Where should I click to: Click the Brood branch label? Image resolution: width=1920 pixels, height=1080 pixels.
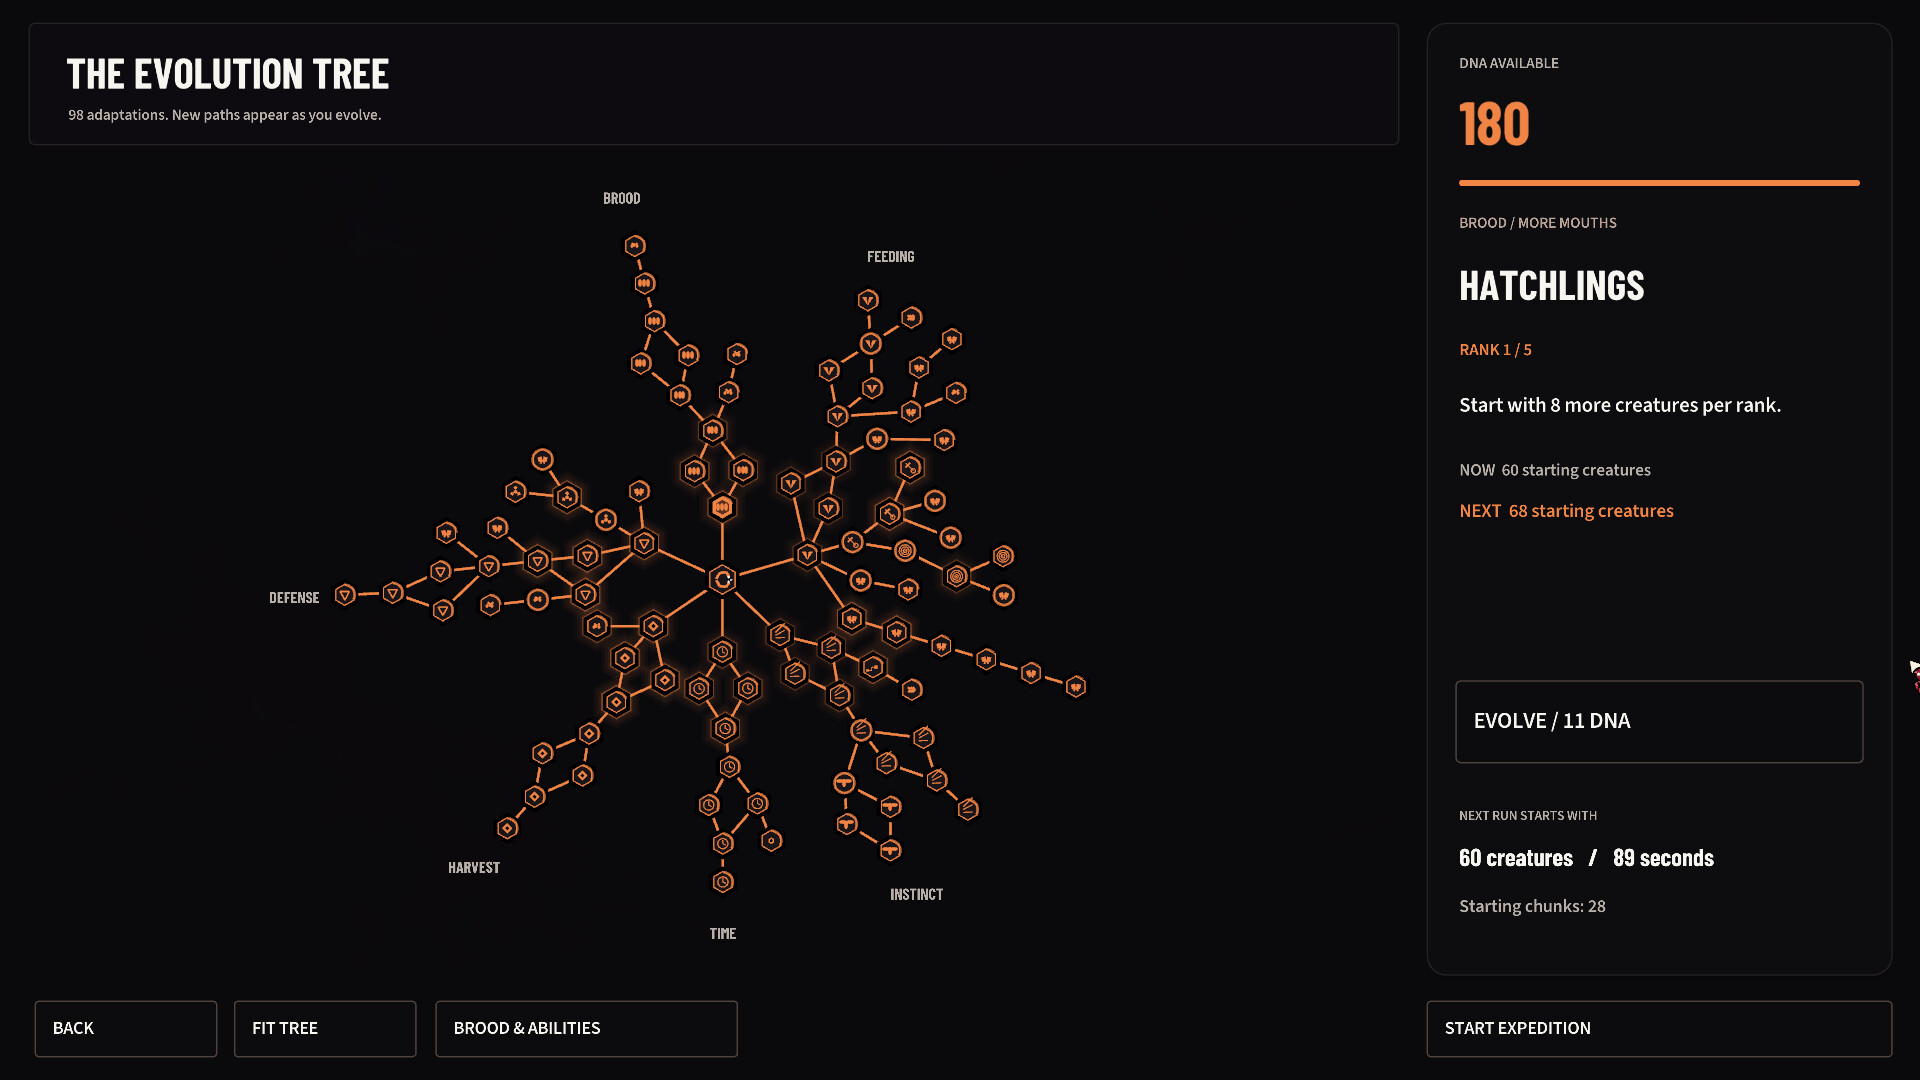click(x=621, y=199)
